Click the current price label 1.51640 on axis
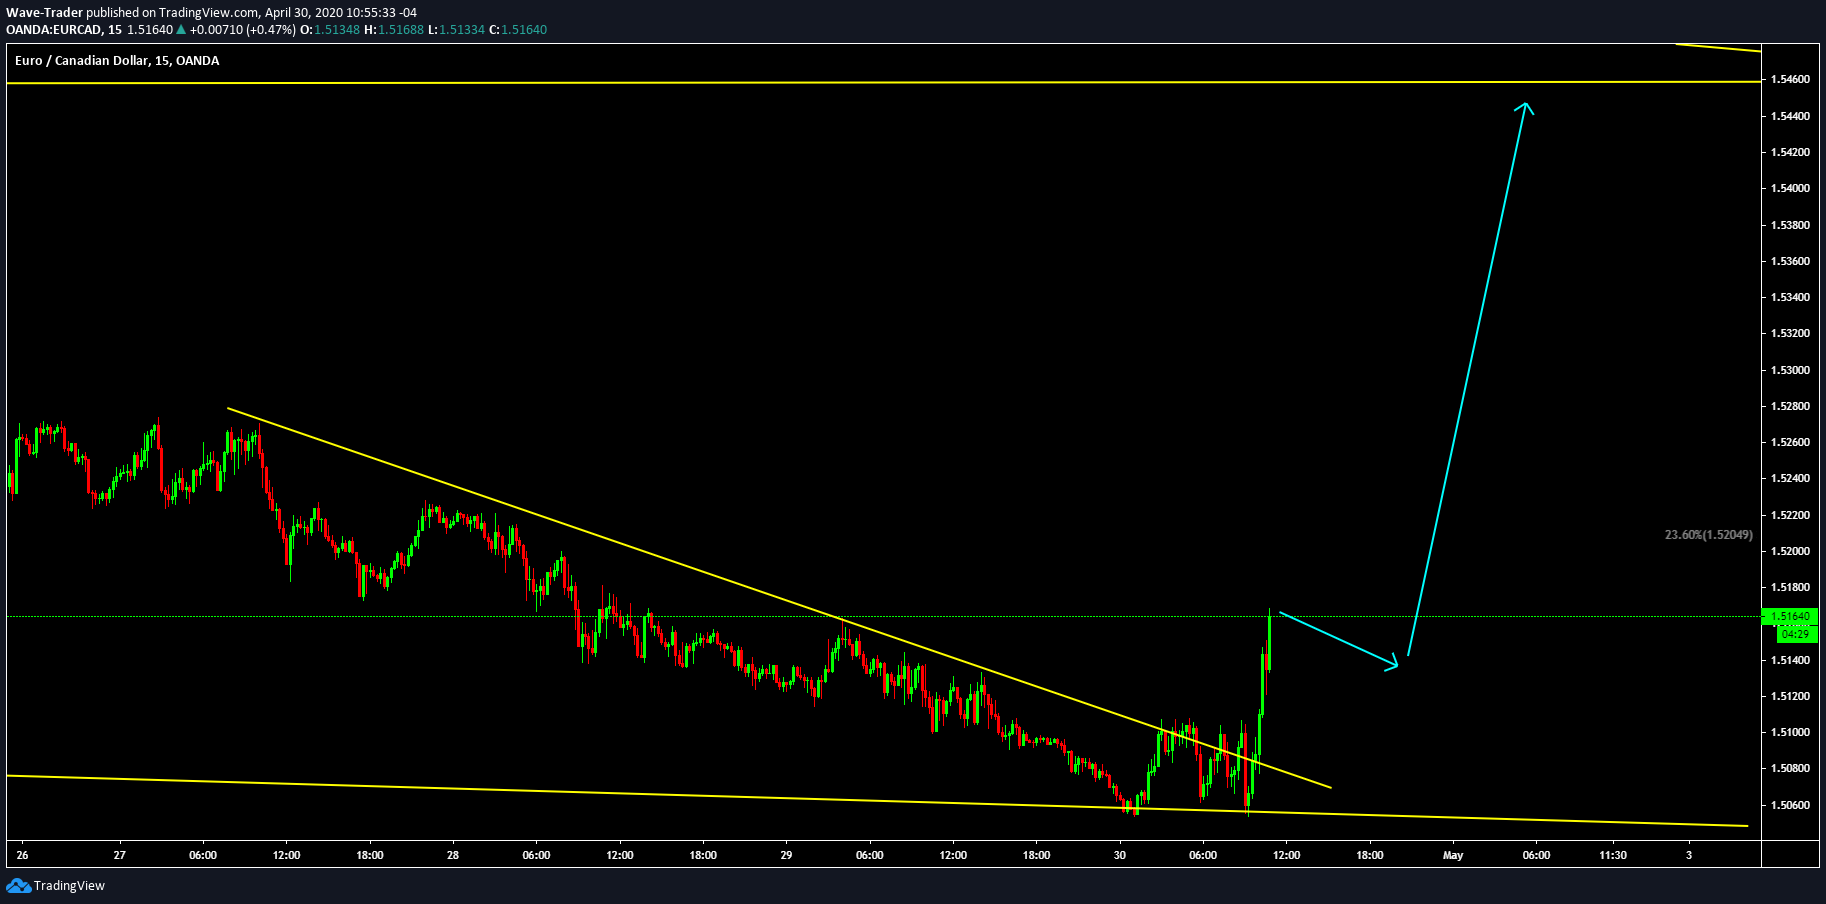Viewport: 1826px width, 904px height. pyautogui.click(x=1791, y=617)
